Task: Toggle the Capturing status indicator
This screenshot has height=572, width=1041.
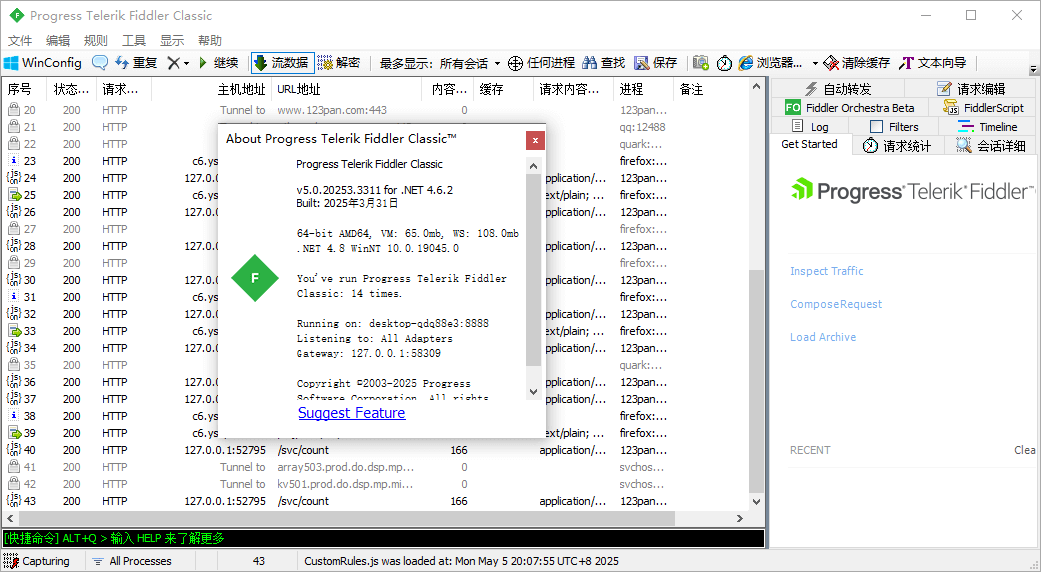Action: pyautogui.click(x=37, y=561)
